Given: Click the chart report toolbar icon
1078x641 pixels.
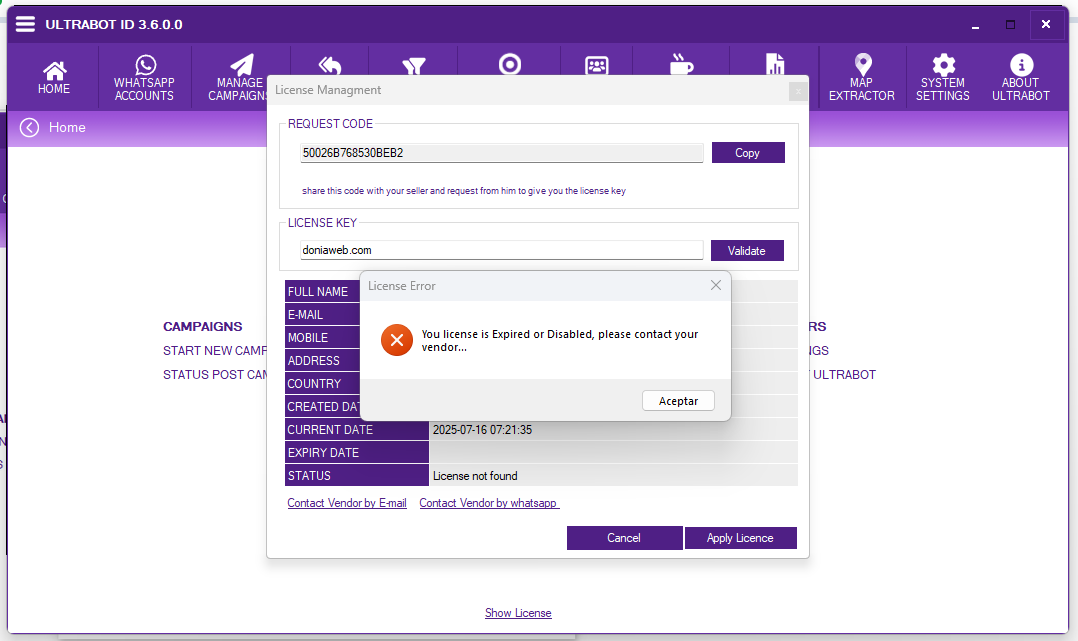Looking at the screenshot, I should coord(775,64).
